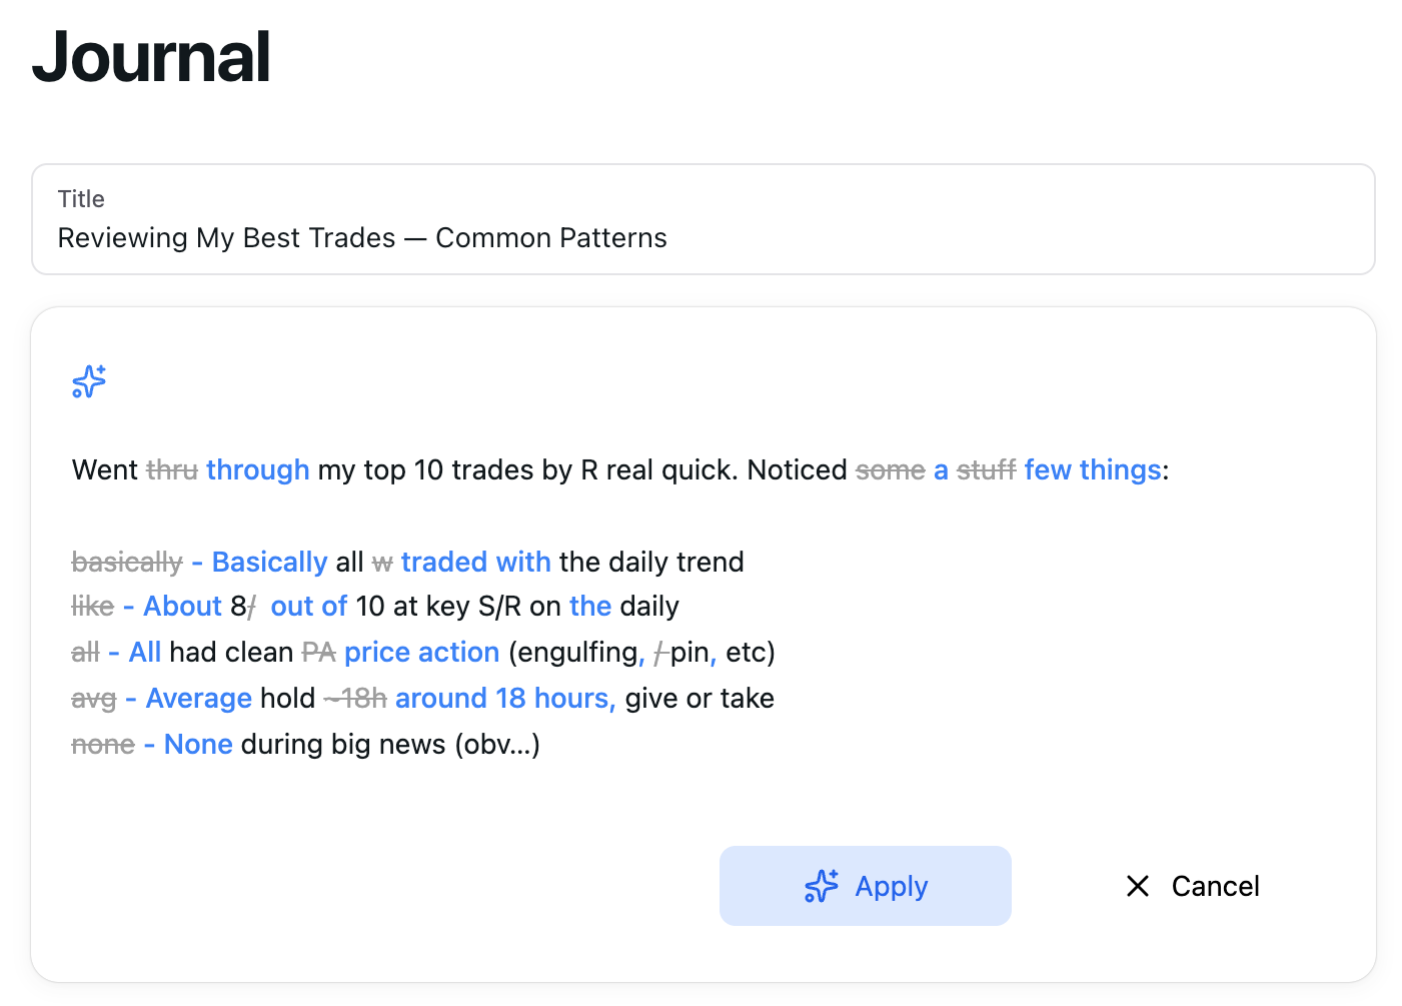Click the suggested phrase 'traded with'
The image size is (1402, 1006).
(476, 562)
